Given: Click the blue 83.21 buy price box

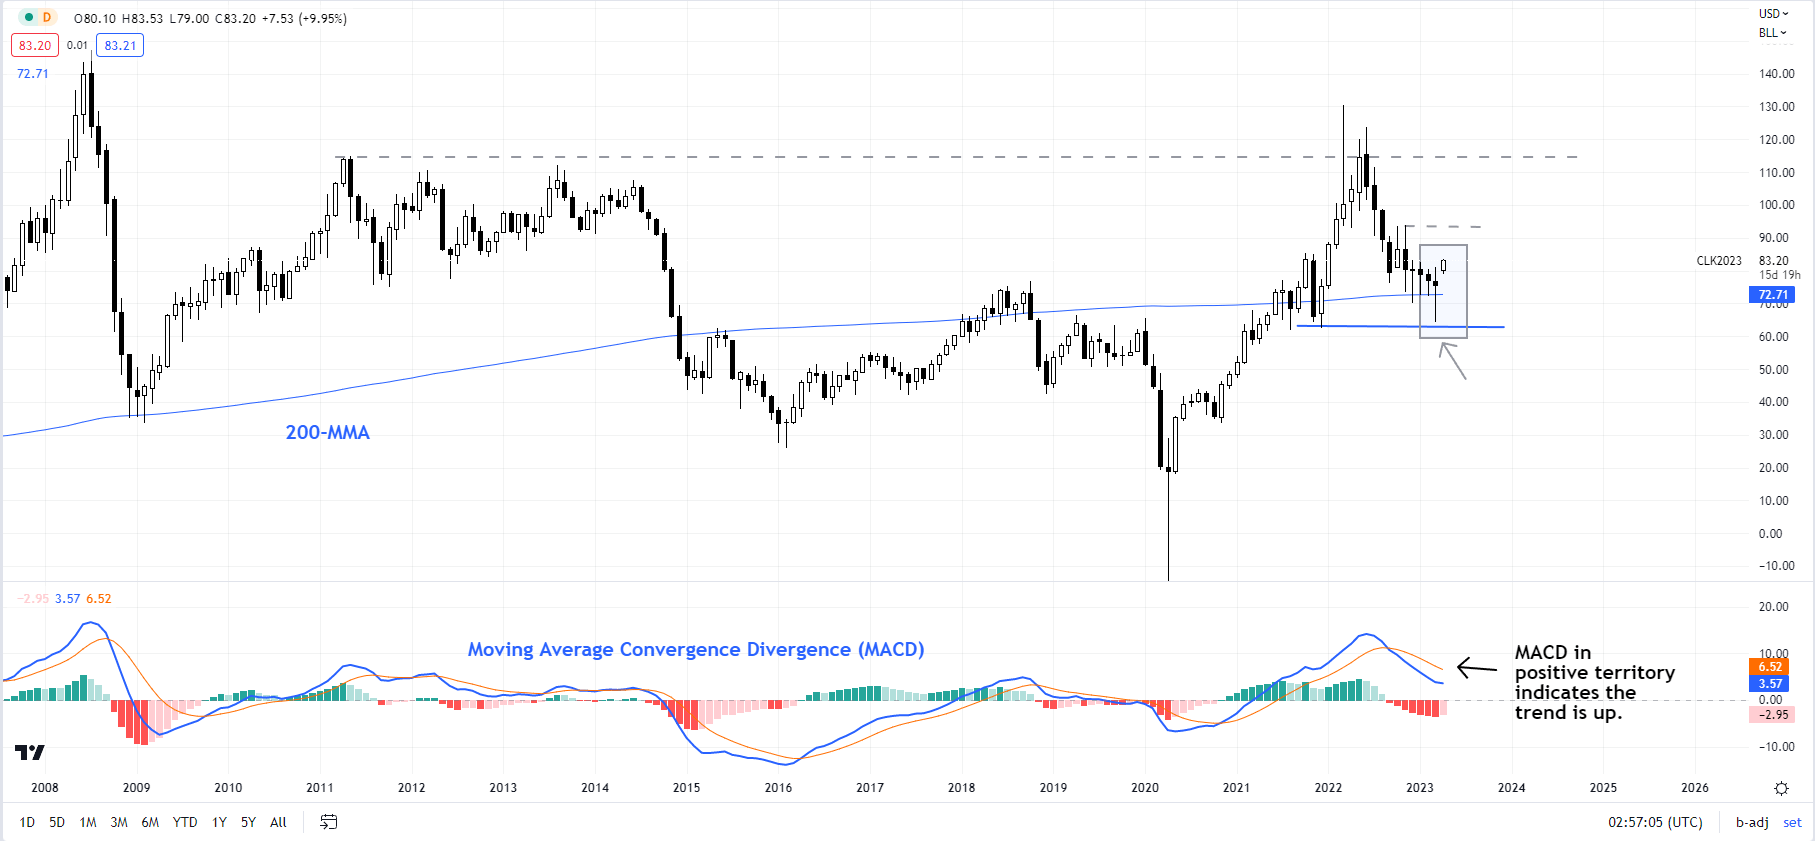Looking at the screenshot, I should (x=120, y=45).
